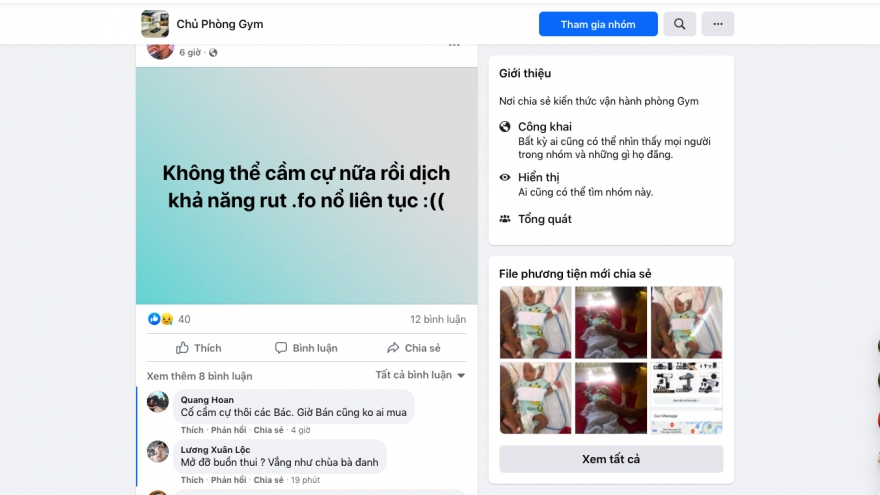Open Lương Xuân Lộc's profile picture
Screen dimensions: 880x495
158,452
